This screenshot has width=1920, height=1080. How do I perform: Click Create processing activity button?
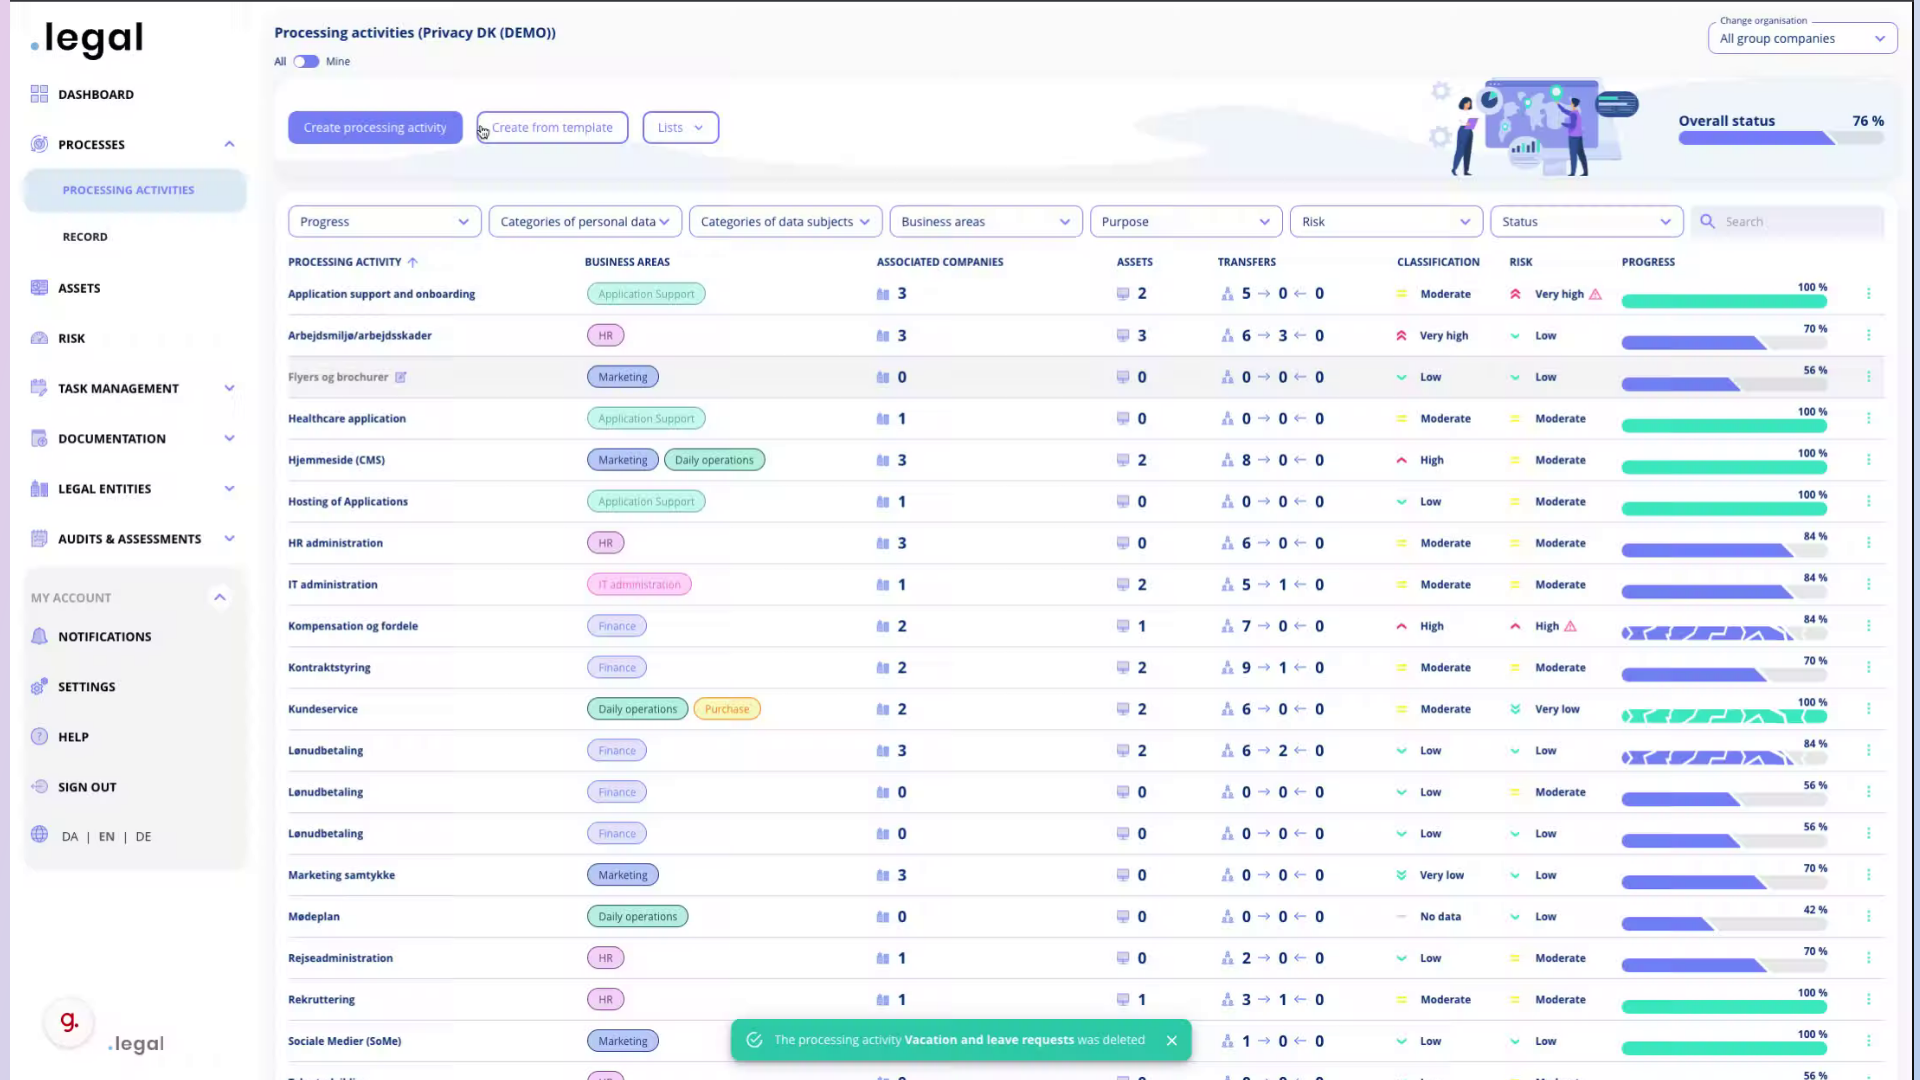point(375,127)
